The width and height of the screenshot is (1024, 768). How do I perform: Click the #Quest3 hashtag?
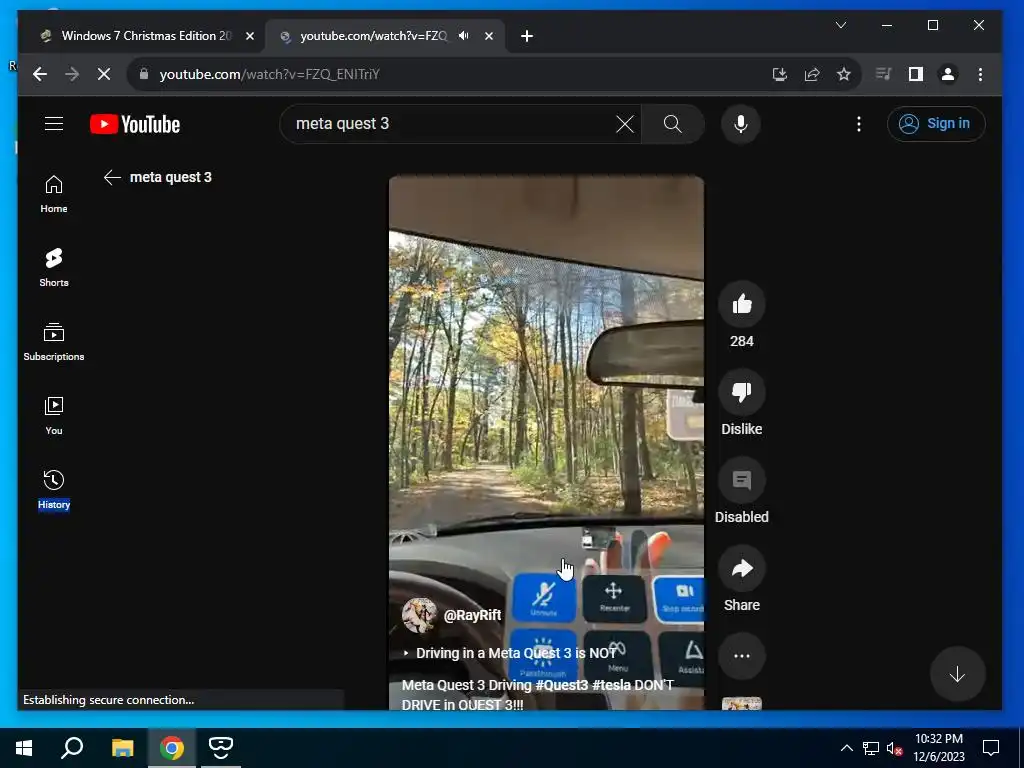562,685
